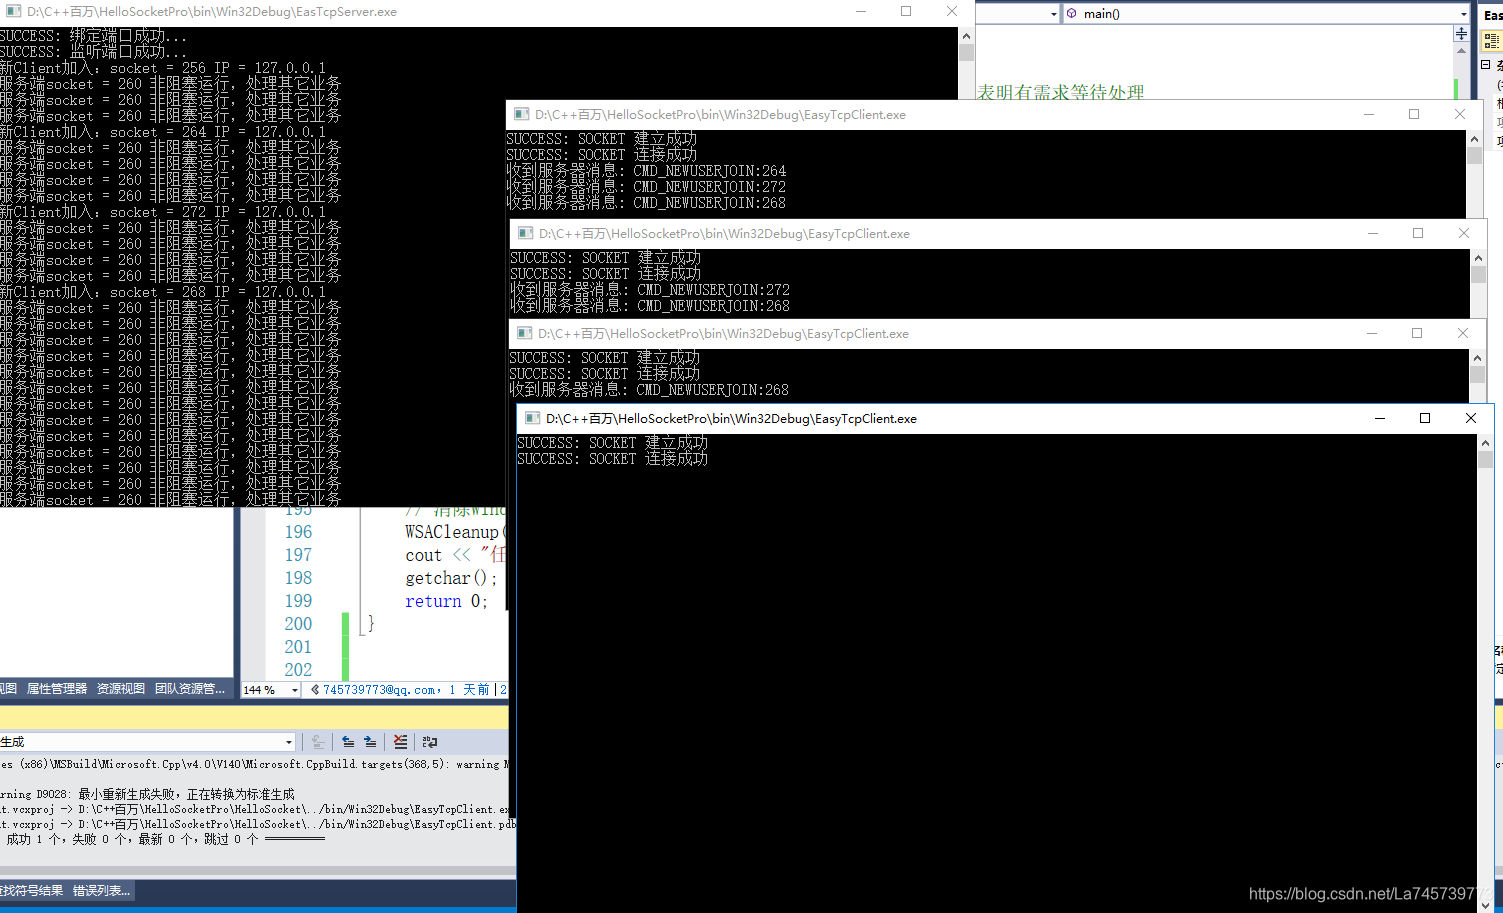
Task: Click the disabled find-message-in-code icon
Action: 317,742
